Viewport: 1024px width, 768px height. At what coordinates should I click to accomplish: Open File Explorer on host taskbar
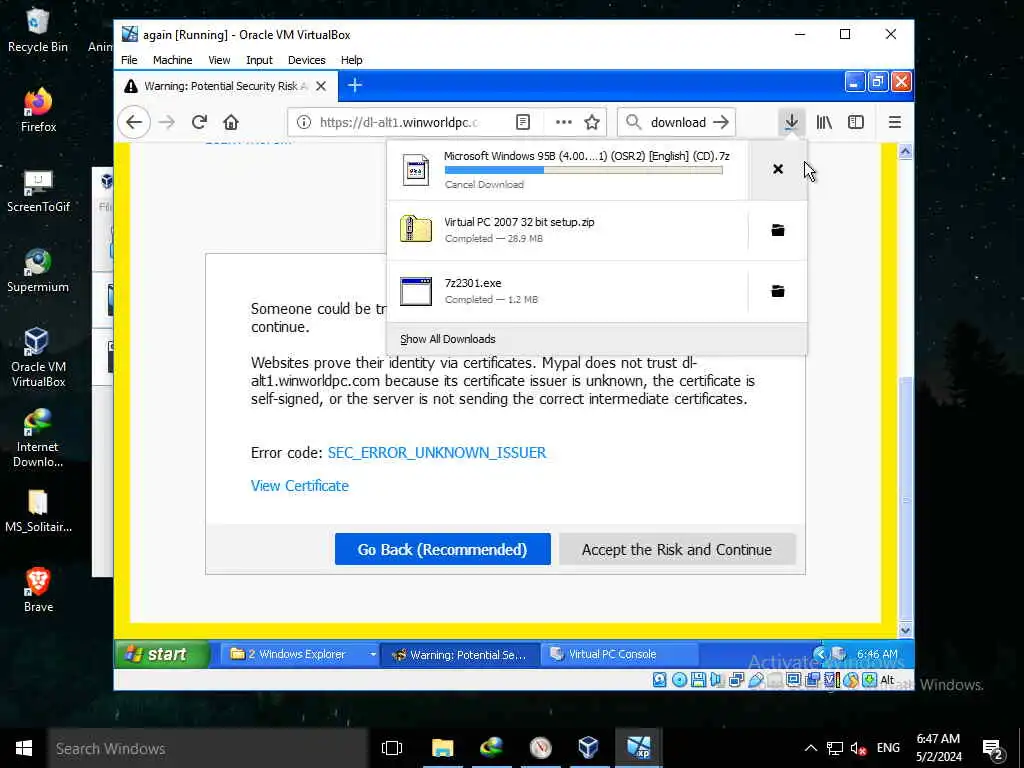click(x=442, y=748)
